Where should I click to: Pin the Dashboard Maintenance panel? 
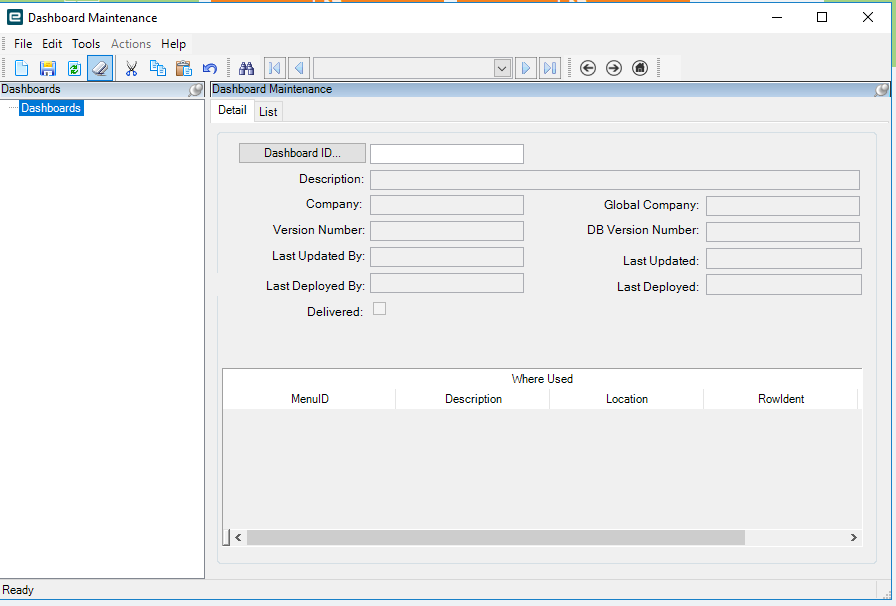pos(882,89)
